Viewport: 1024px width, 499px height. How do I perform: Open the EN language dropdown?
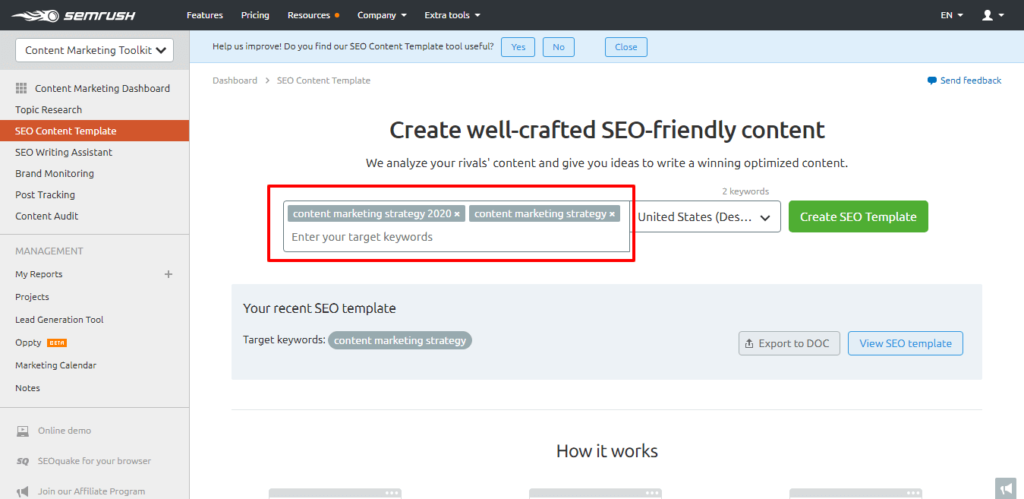point(952,15)
